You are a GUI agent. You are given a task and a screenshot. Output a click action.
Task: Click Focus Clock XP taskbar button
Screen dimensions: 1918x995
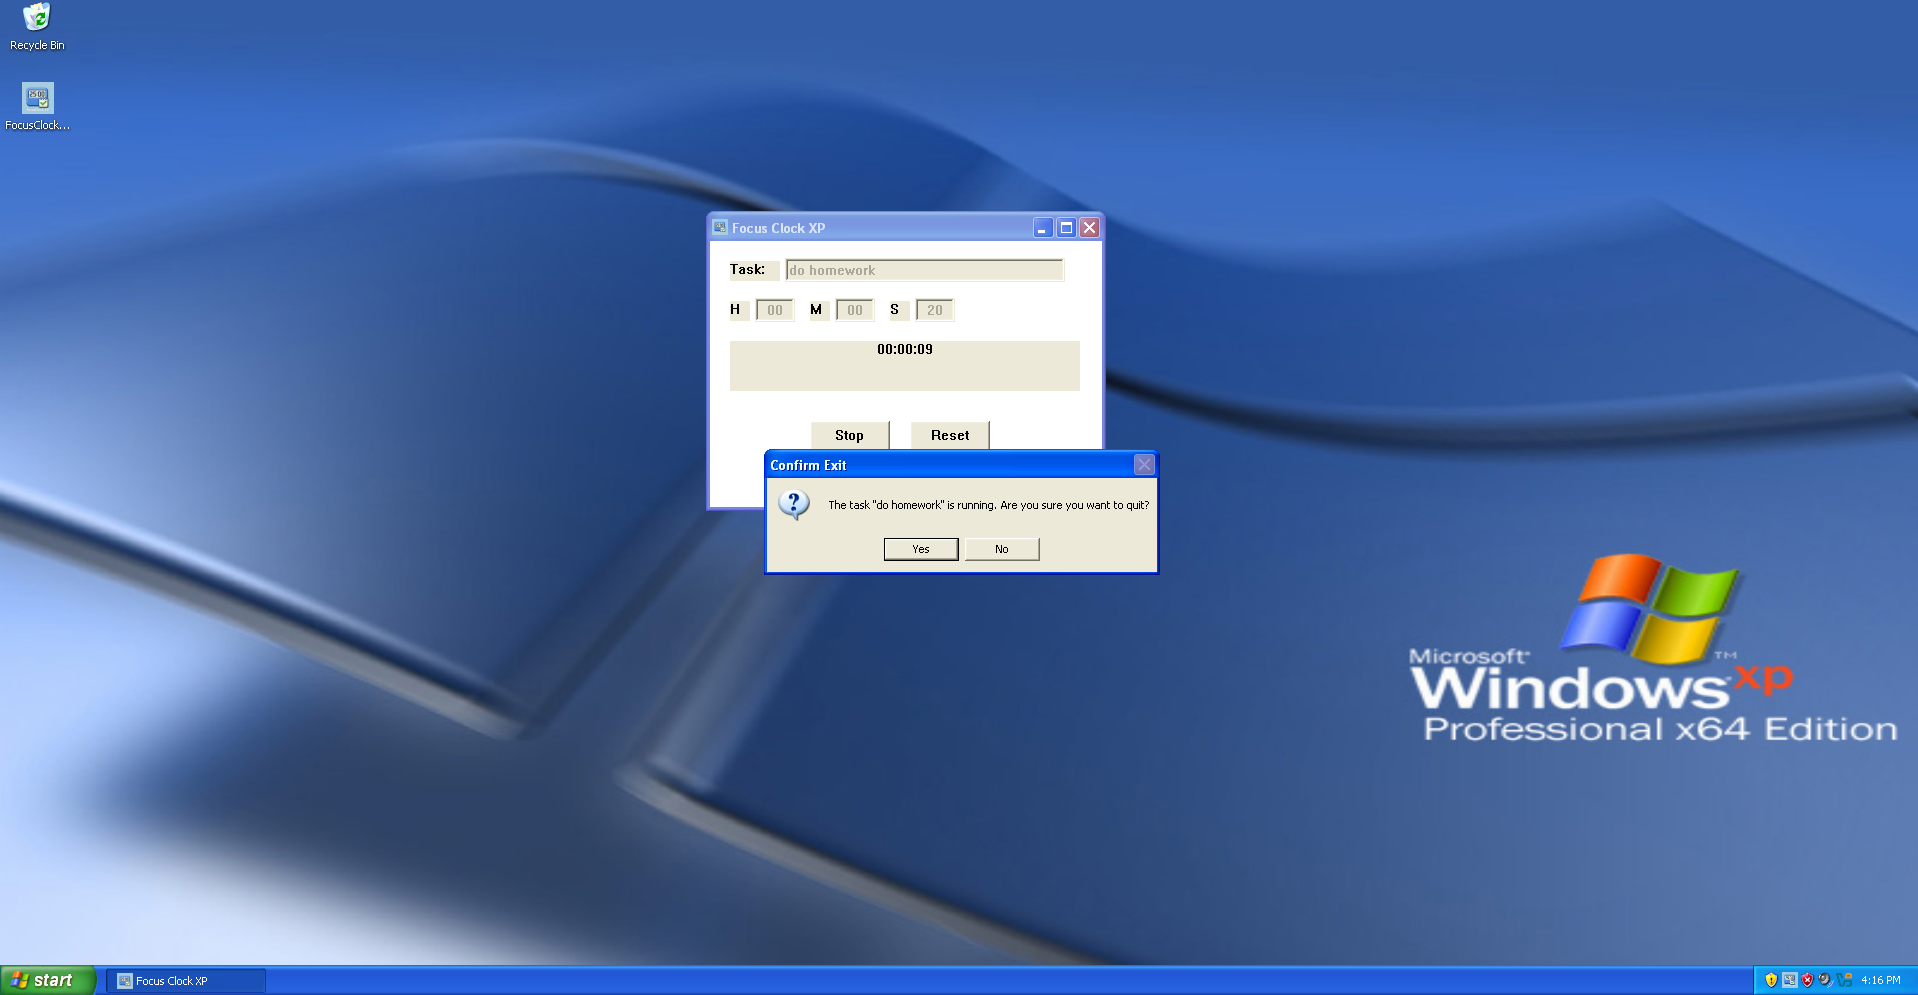(x=186, y=981)
